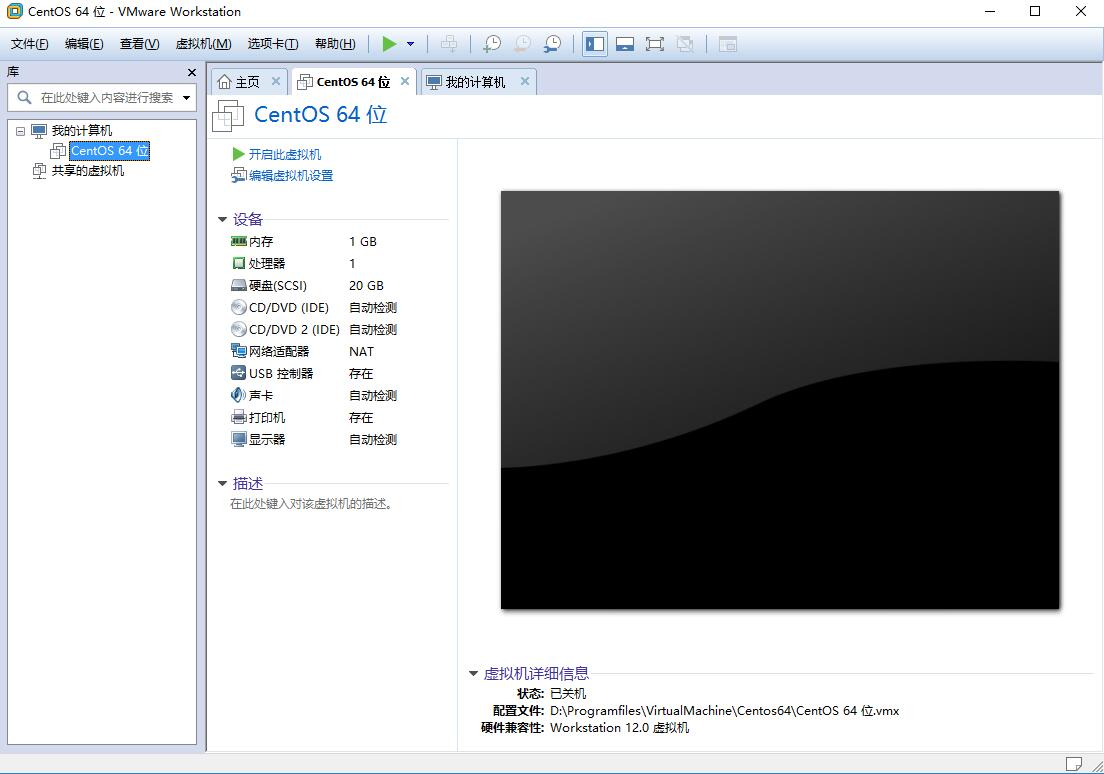Click VMware app icon in title bar

coord(14,11)
